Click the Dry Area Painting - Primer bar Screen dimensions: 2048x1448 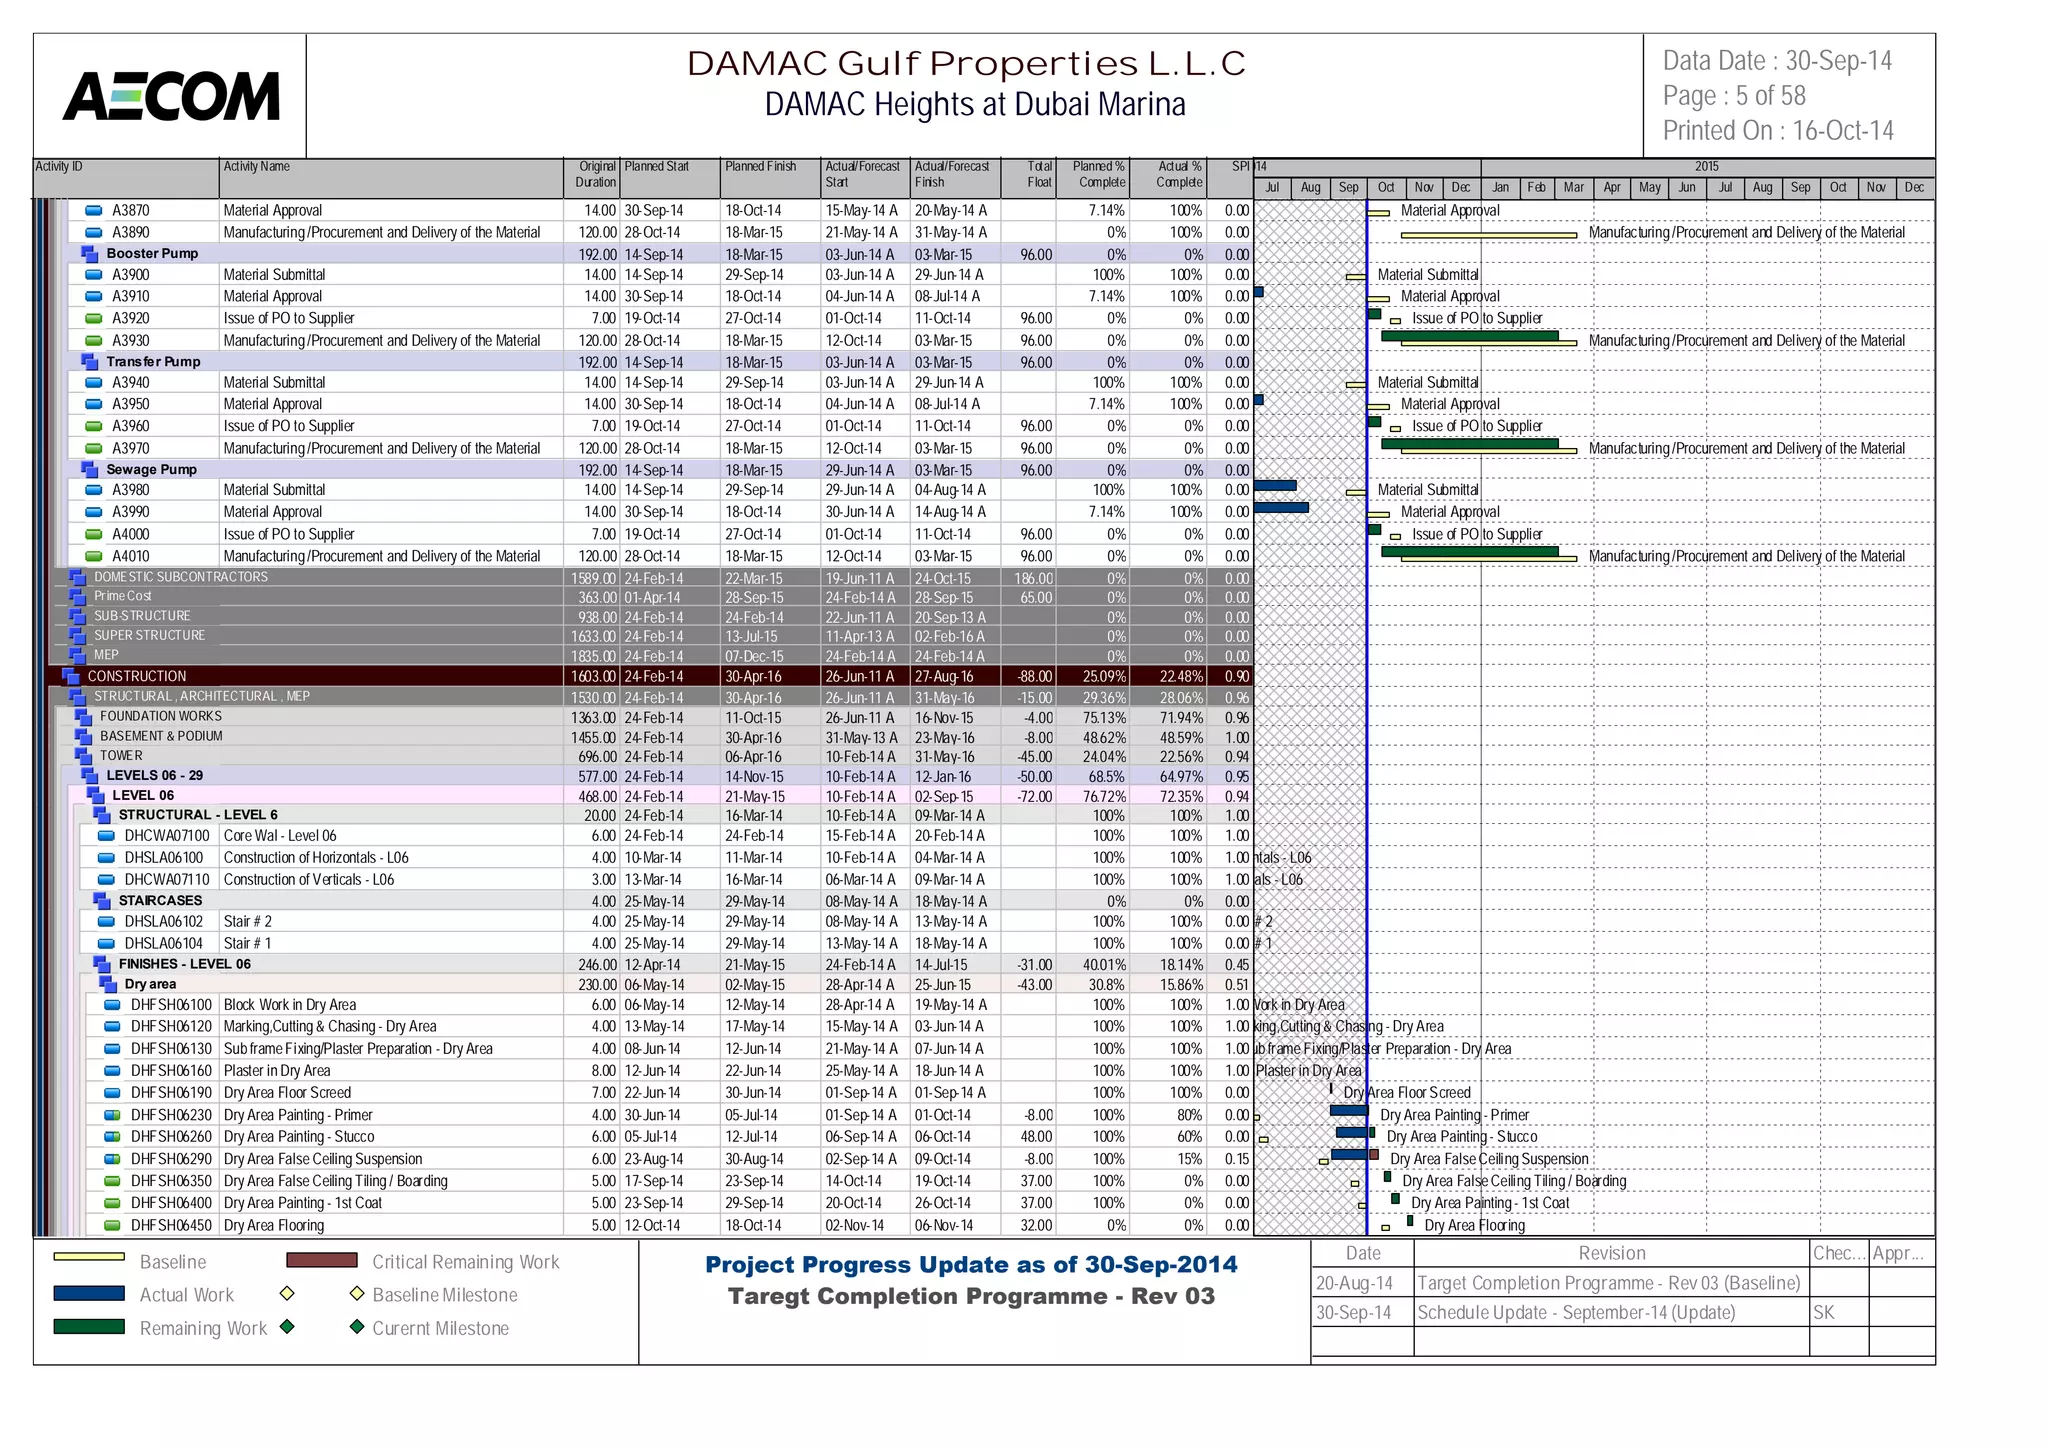[x=1349, y=1110]
